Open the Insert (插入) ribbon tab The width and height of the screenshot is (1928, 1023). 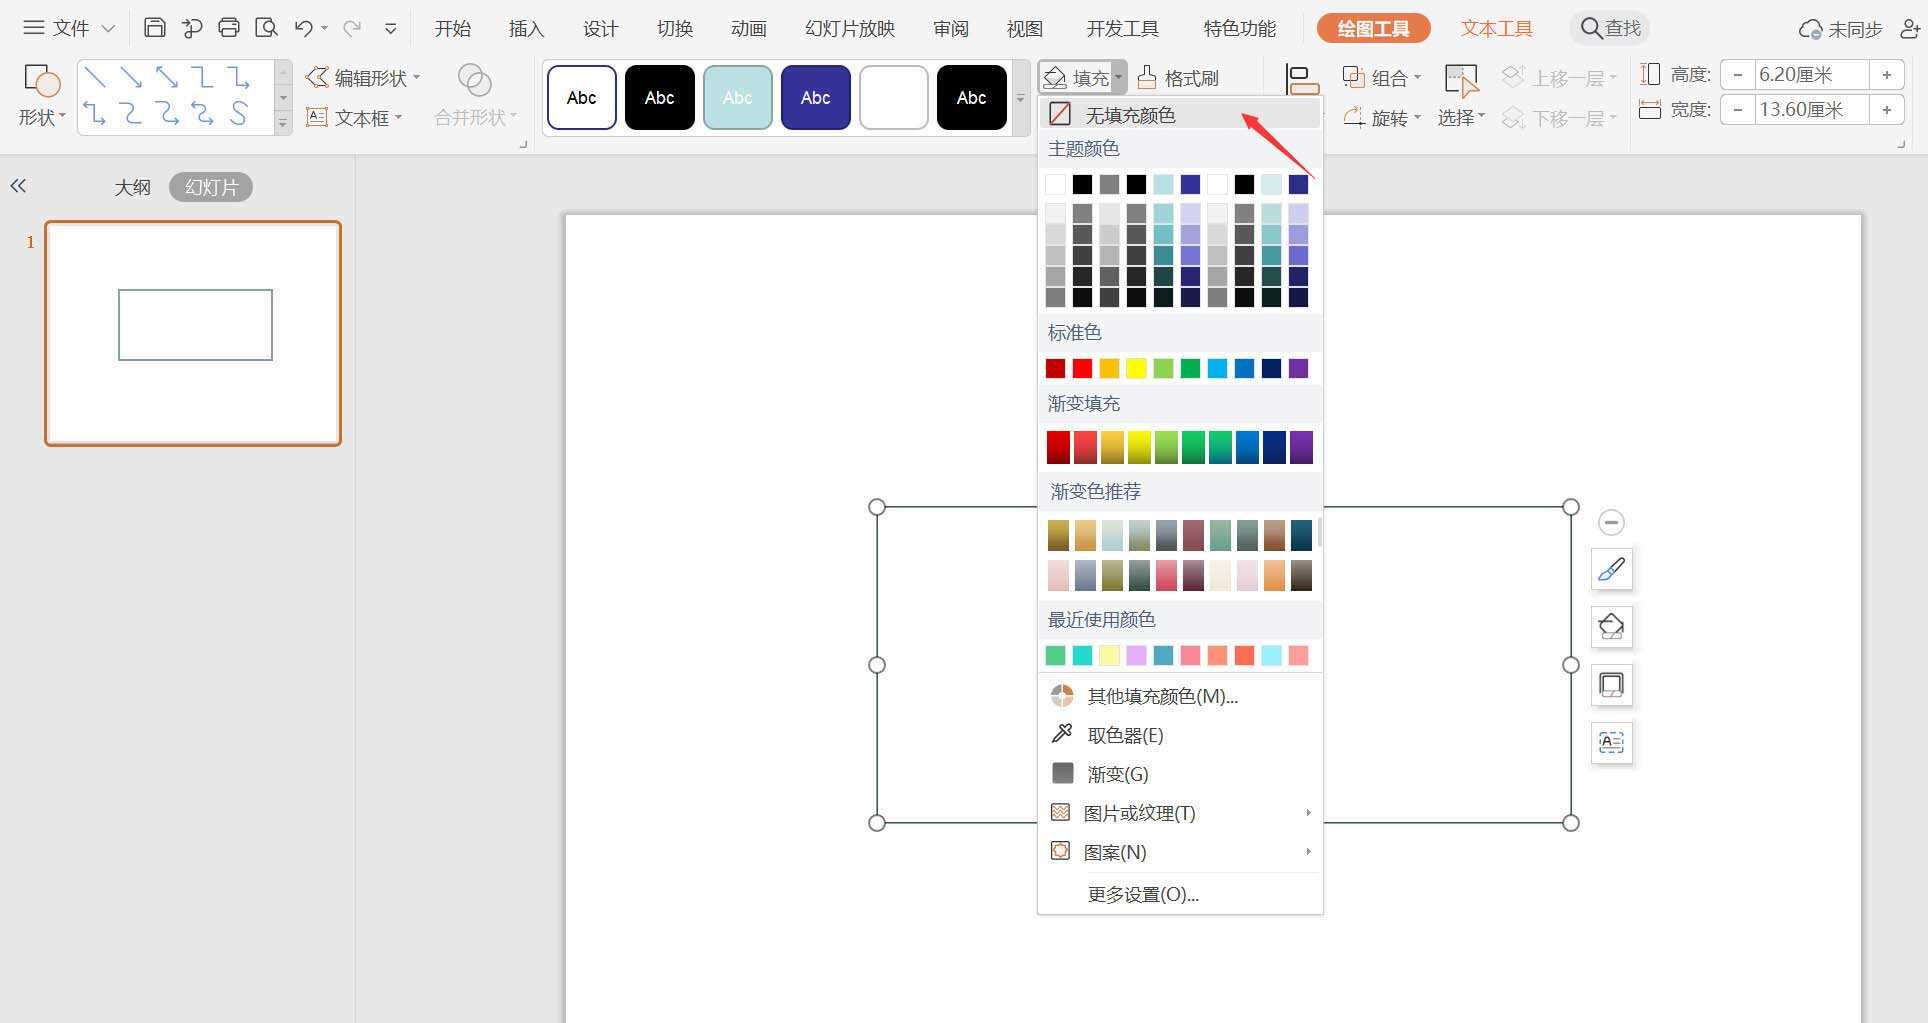526,28
